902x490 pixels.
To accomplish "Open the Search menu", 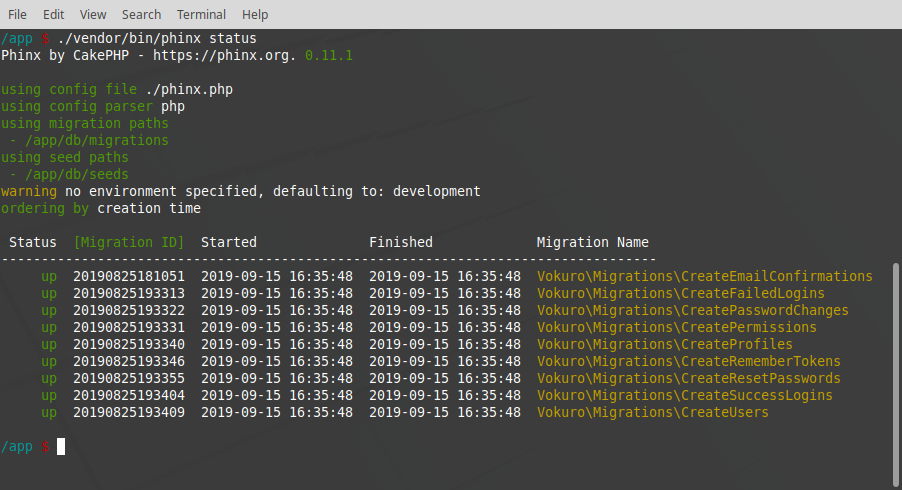I will pos(141,14).
